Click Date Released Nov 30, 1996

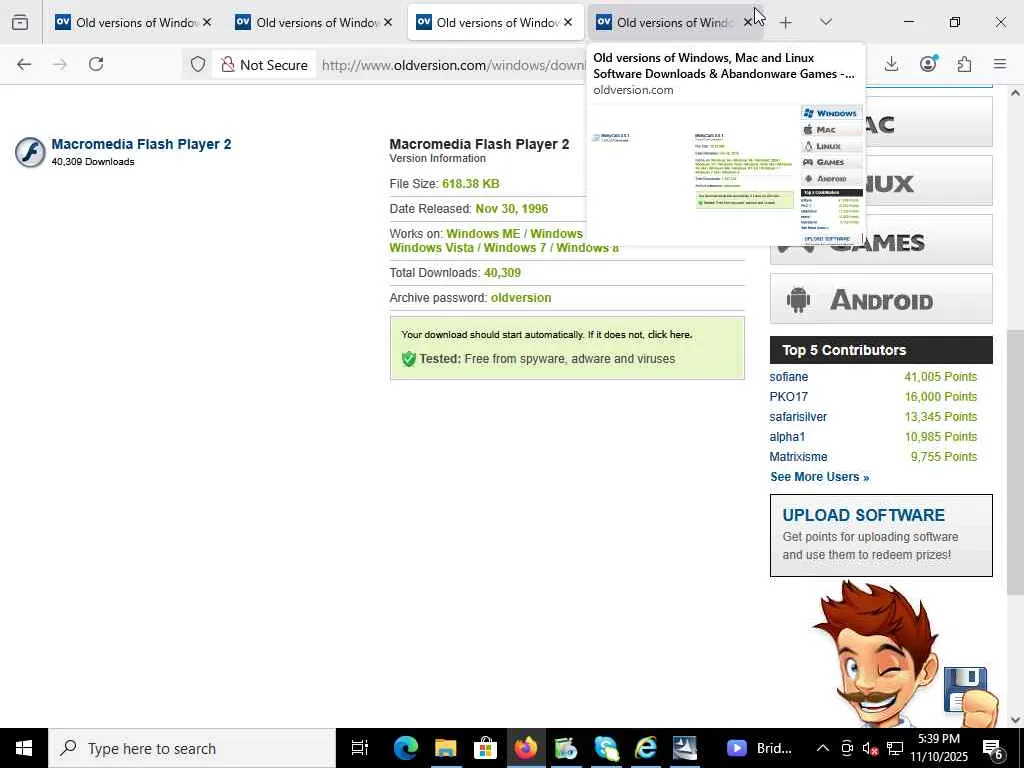512,209
